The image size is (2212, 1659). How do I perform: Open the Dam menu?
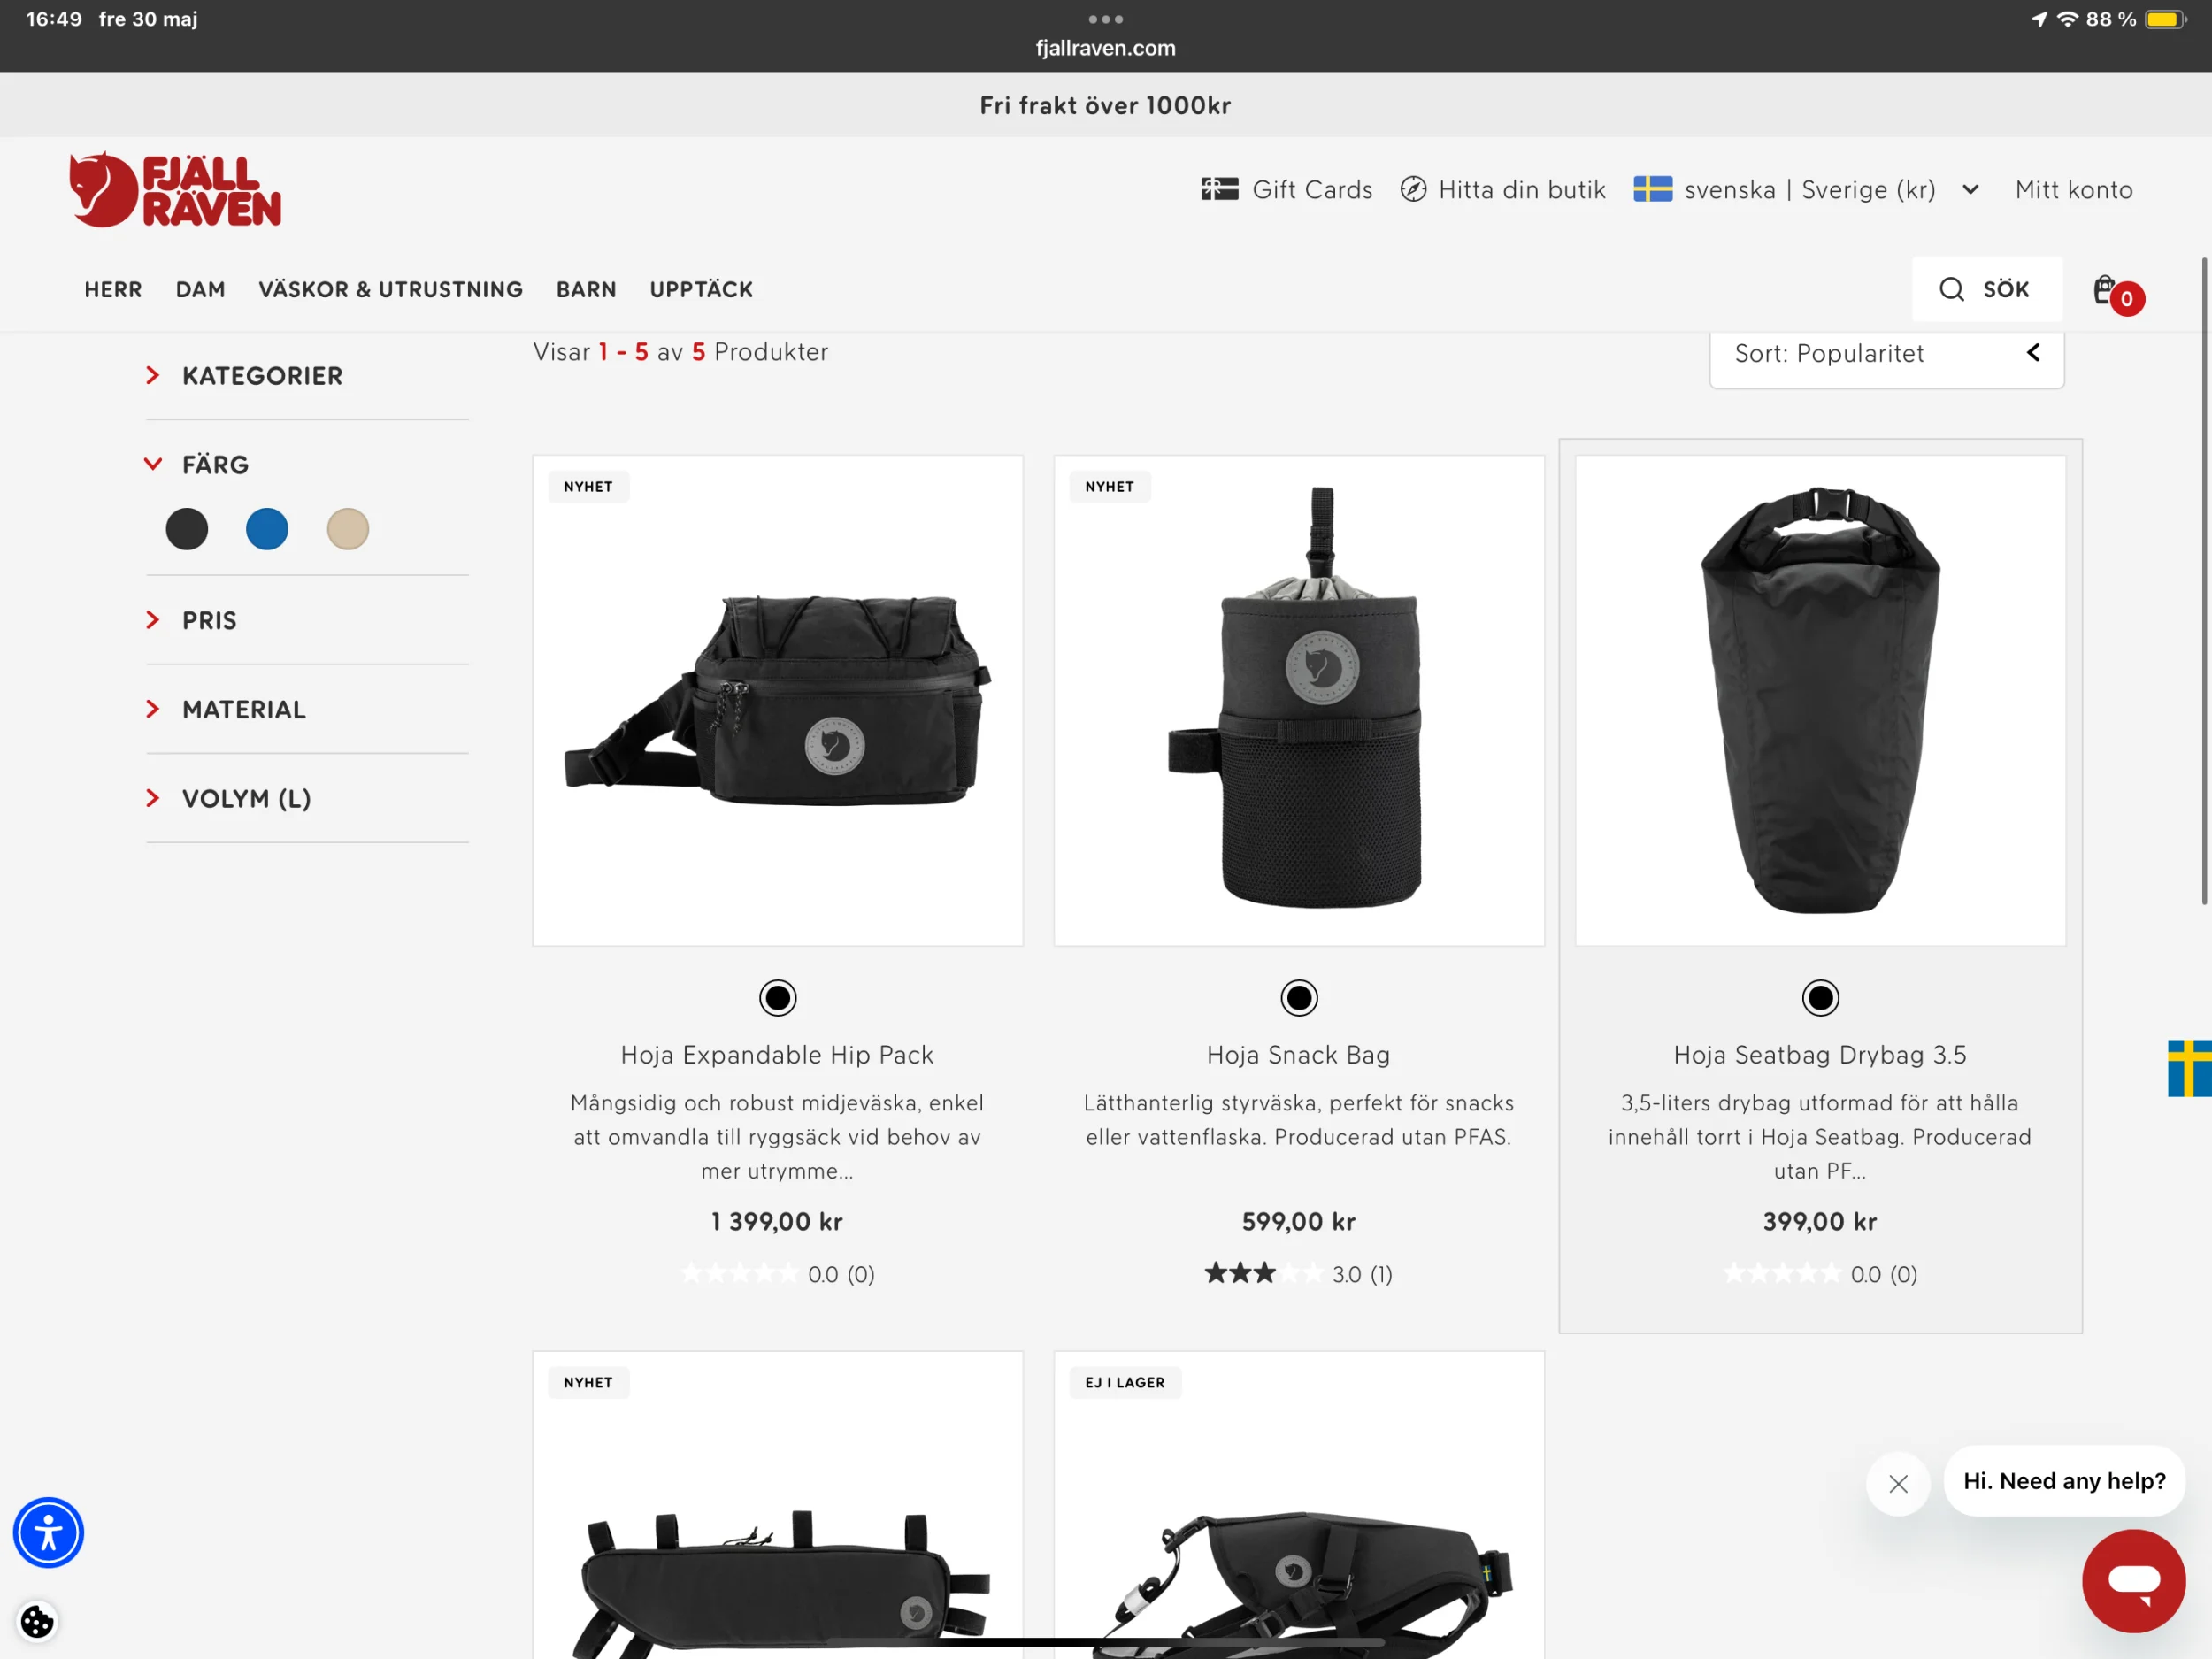tap(201, 289)
